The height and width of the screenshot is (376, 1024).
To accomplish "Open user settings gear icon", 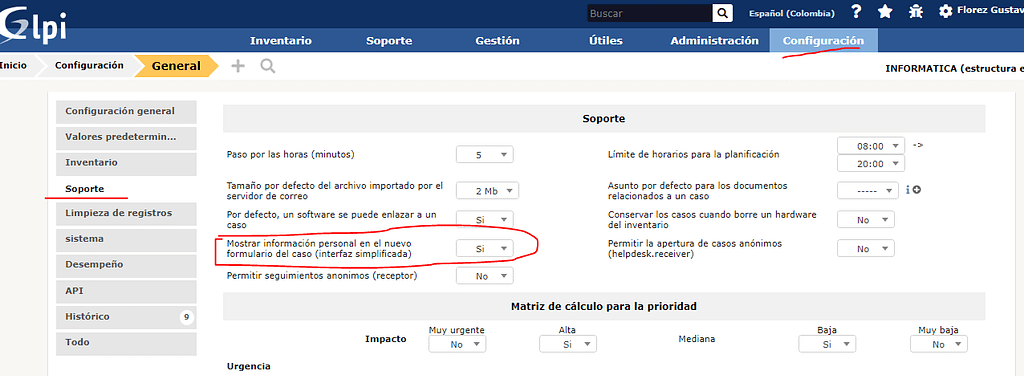I will 945,12.
